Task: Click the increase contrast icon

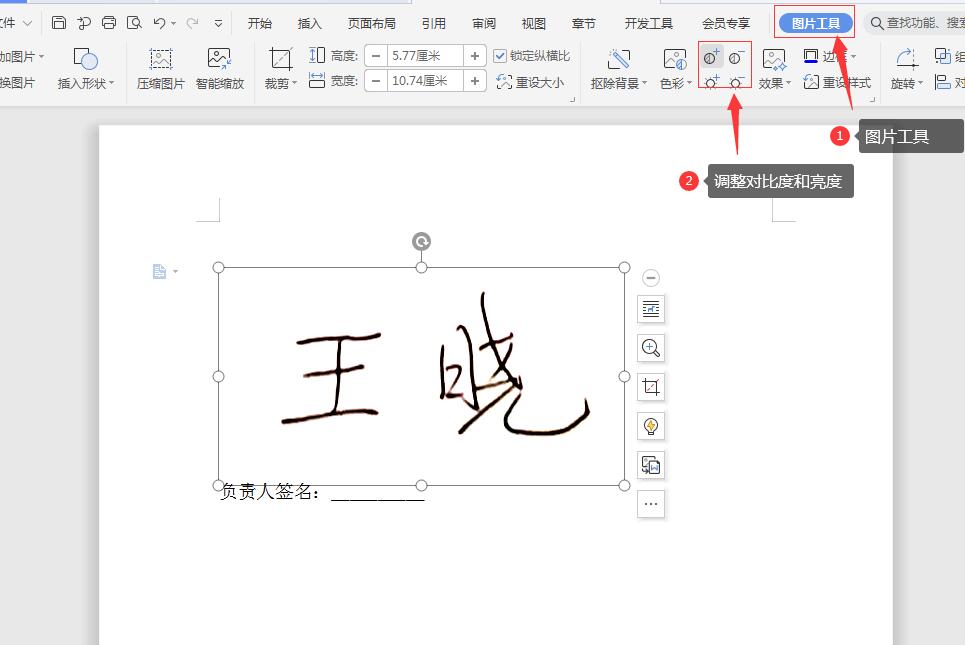Action: (x=712, y=58)
